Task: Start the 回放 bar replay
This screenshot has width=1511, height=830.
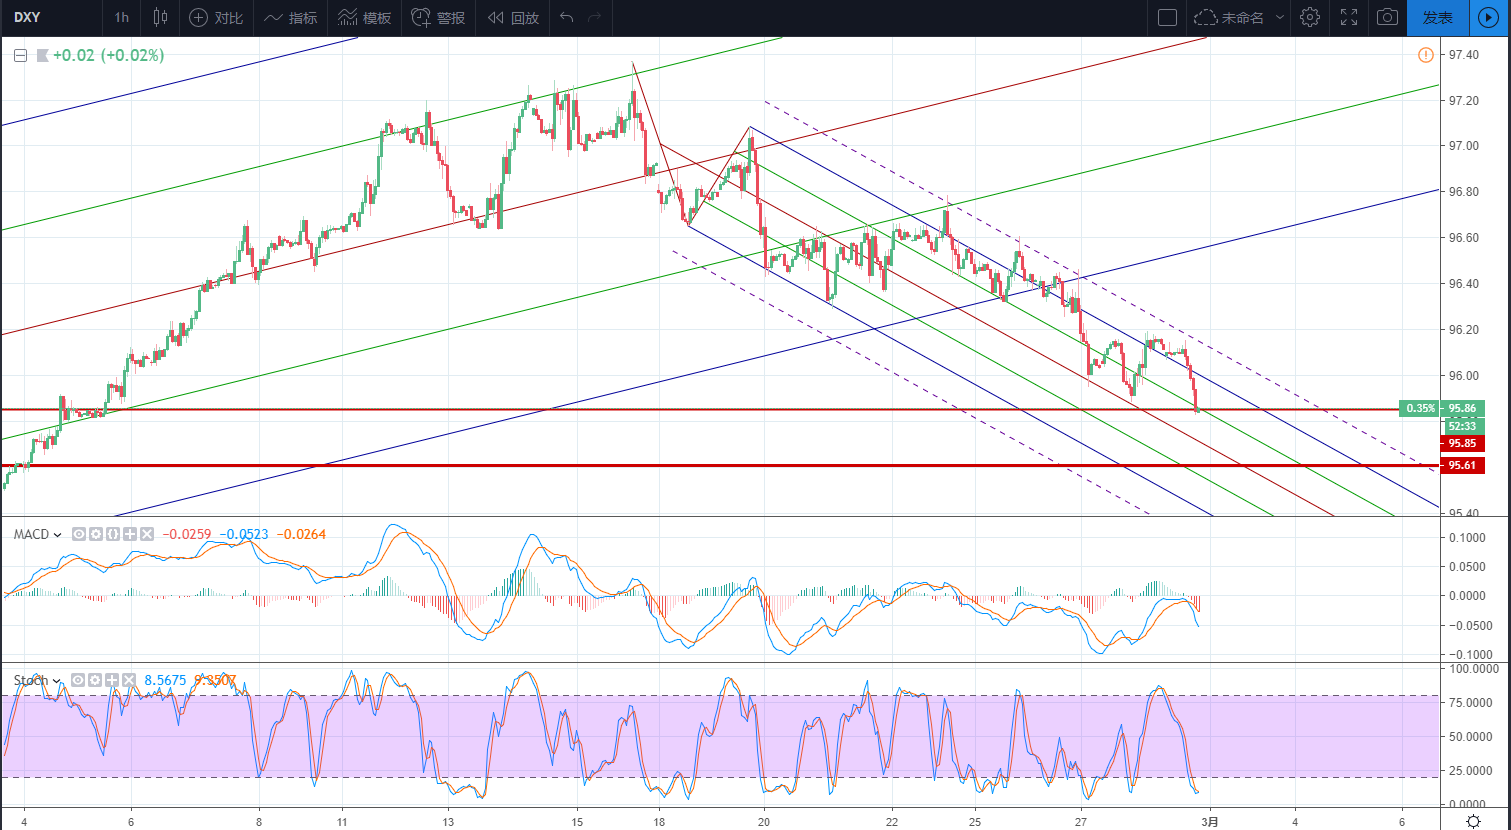Action: (513, 18)
